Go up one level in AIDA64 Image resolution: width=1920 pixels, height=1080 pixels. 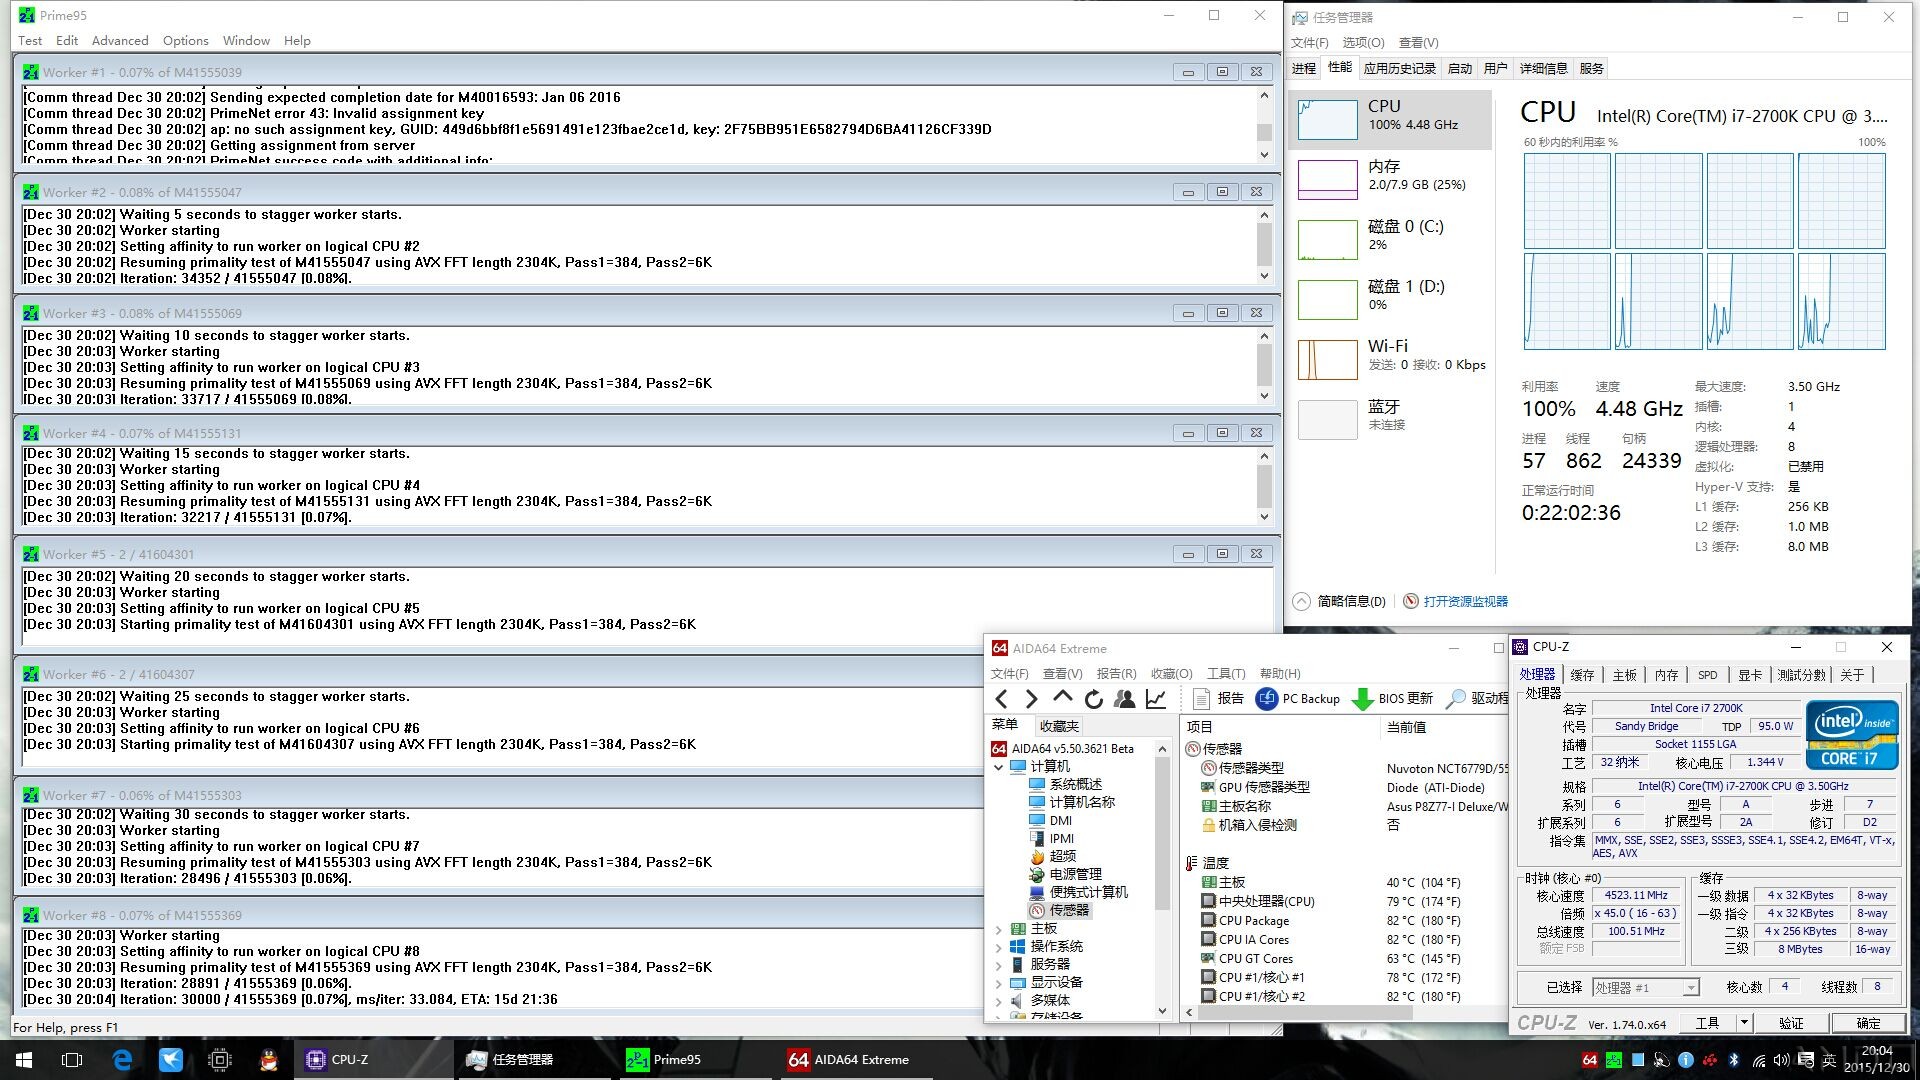1062,698
